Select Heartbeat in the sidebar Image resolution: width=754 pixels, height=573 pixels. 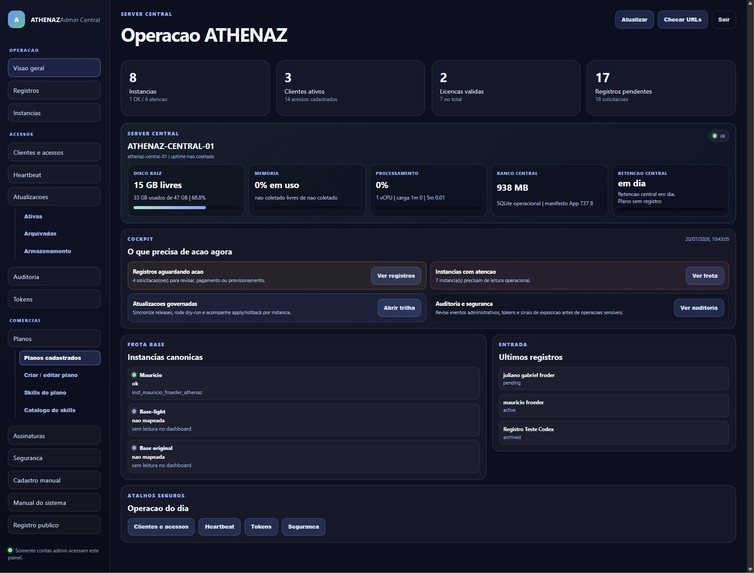click(x=54, y=175)
